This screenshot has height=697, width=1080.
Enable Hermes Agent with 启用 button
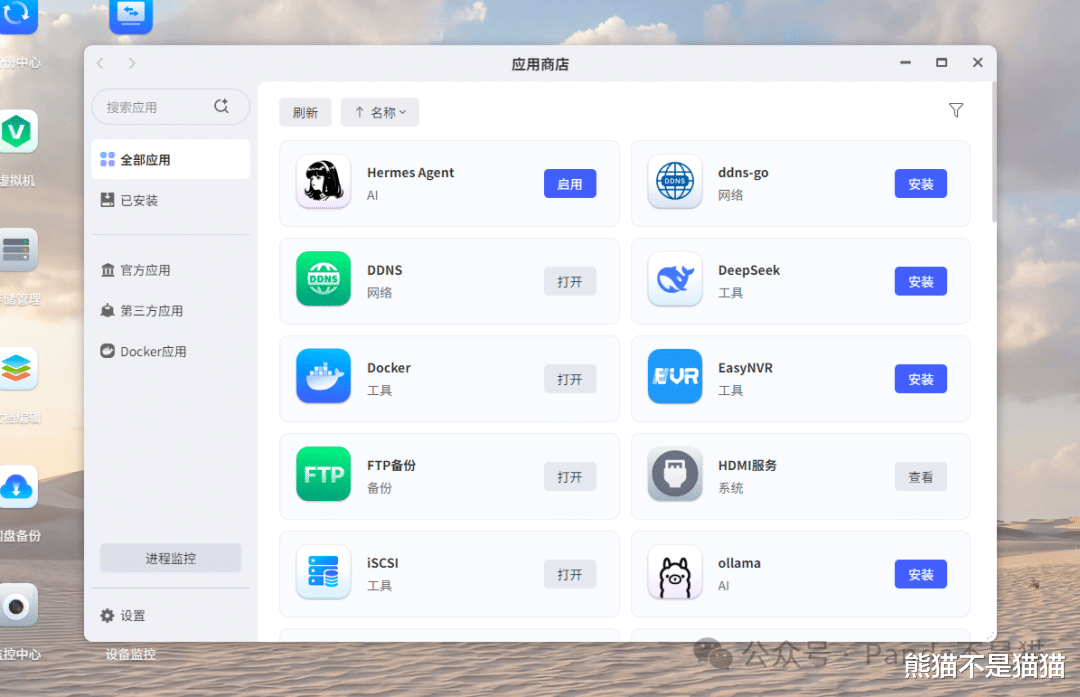tap(570, 184)
